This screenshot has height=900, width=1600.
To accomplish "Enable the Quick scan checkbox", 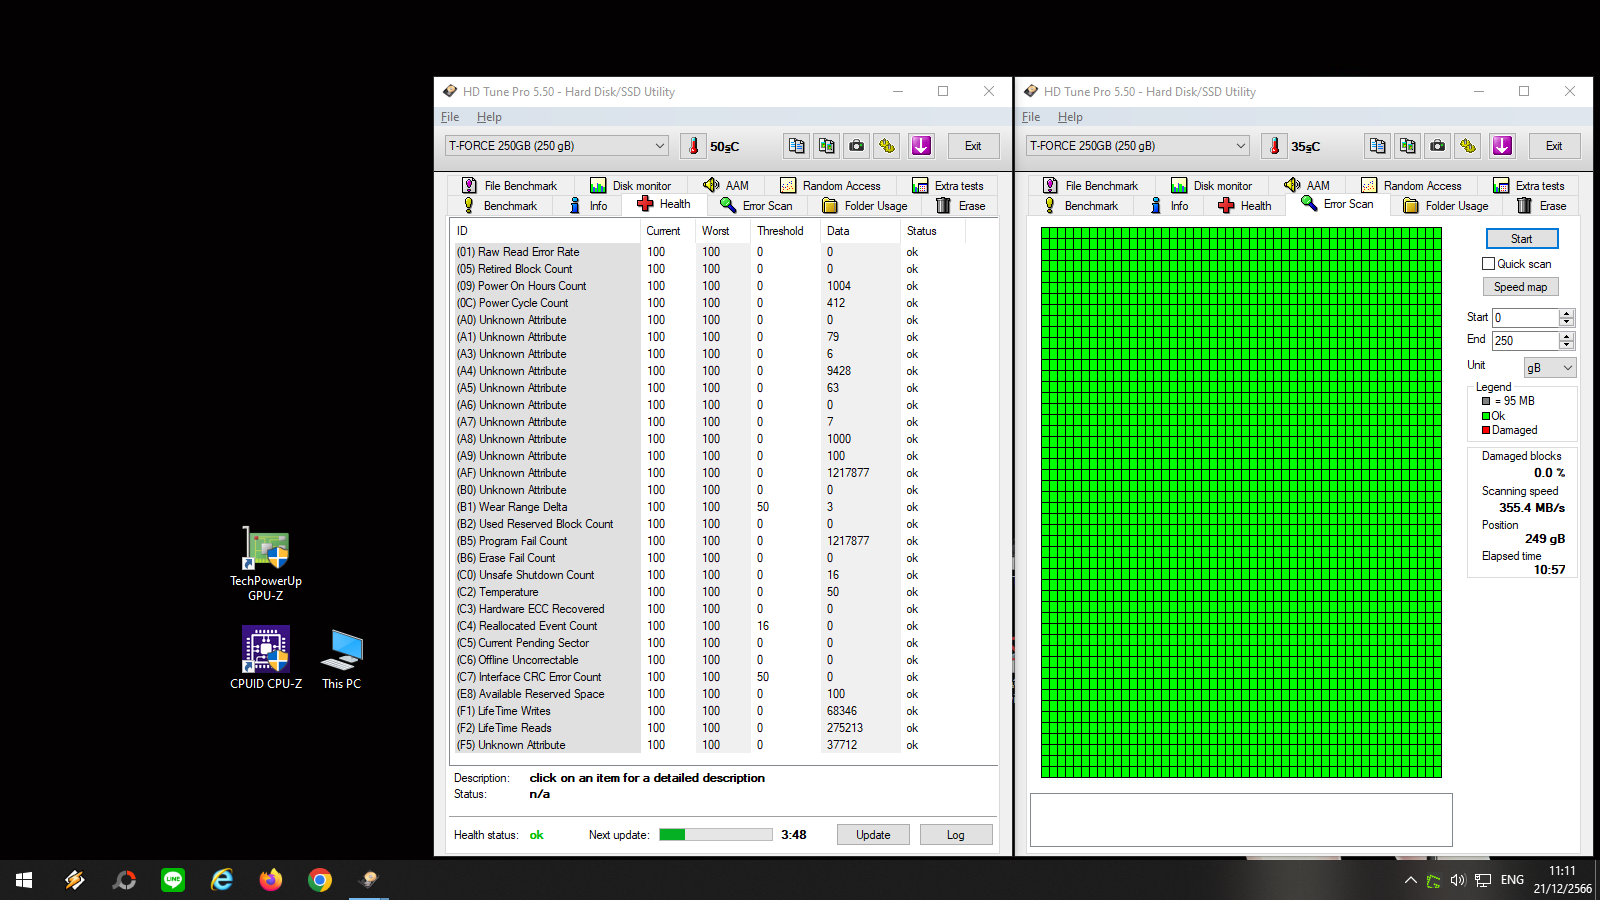I will pos(1489,264).
